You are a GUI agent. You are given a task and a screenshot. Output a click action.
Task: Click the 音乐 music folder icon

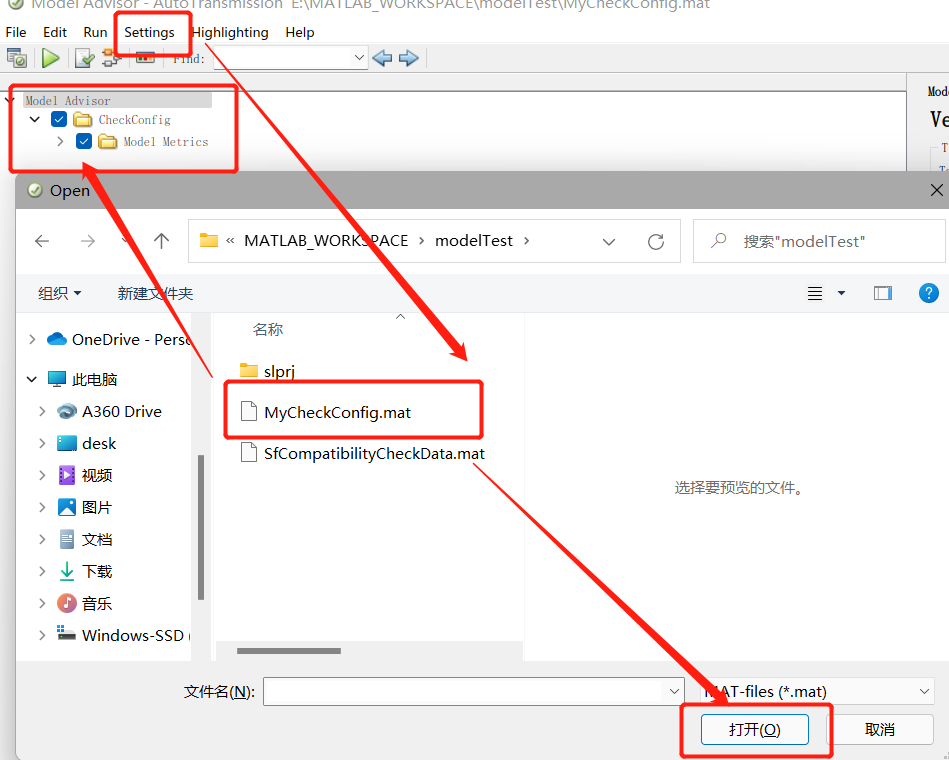67,603
